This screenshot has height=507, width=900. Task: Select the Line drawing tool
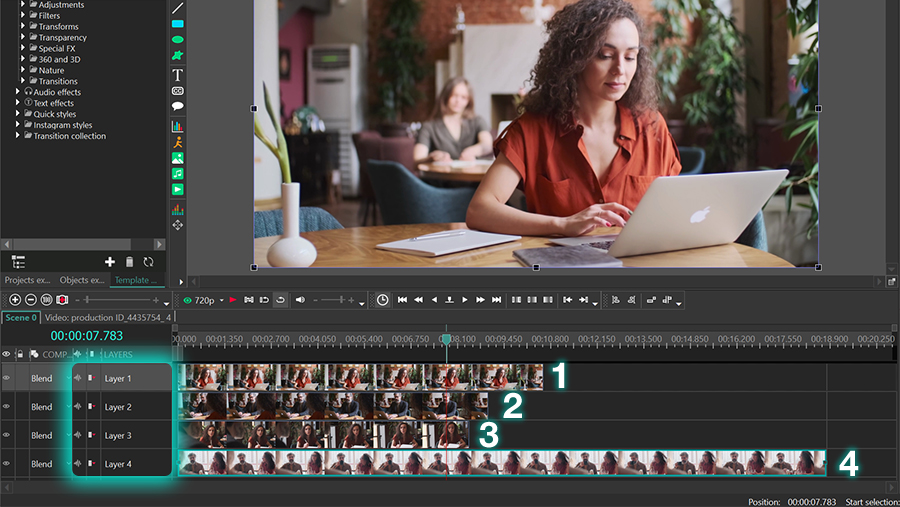178,8
